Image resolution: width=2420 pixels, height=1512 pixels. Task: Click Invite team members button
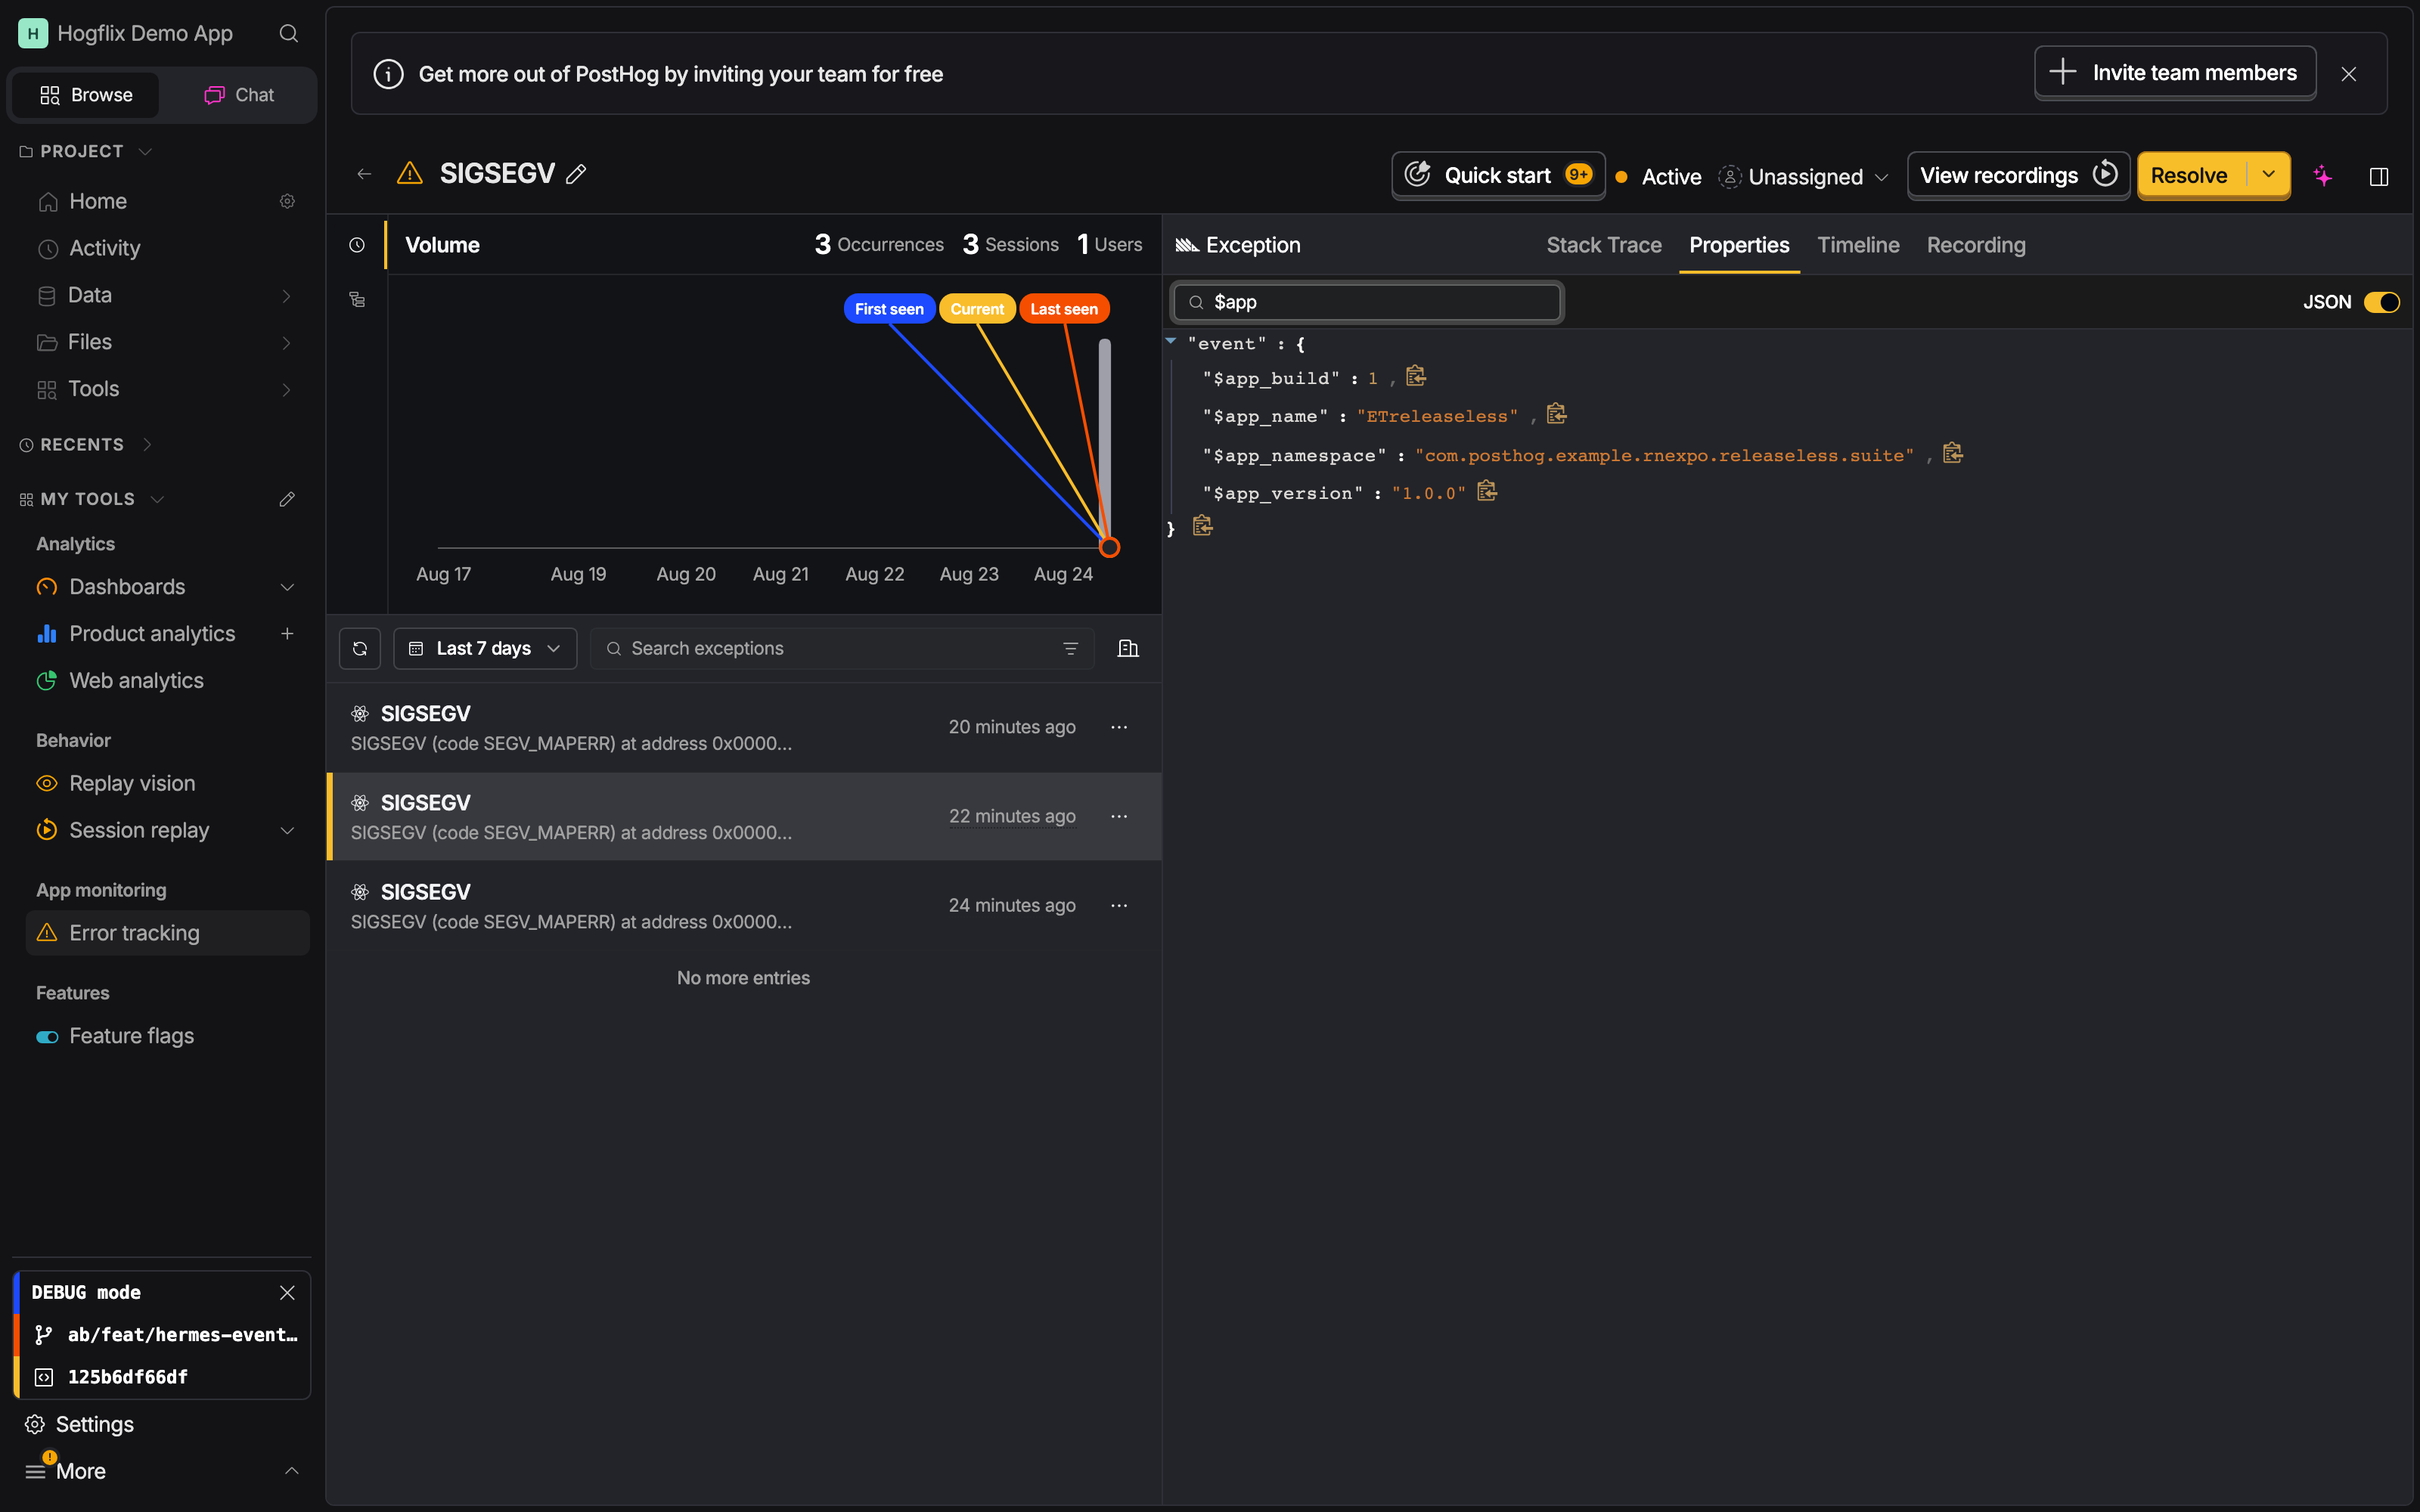2175,73
